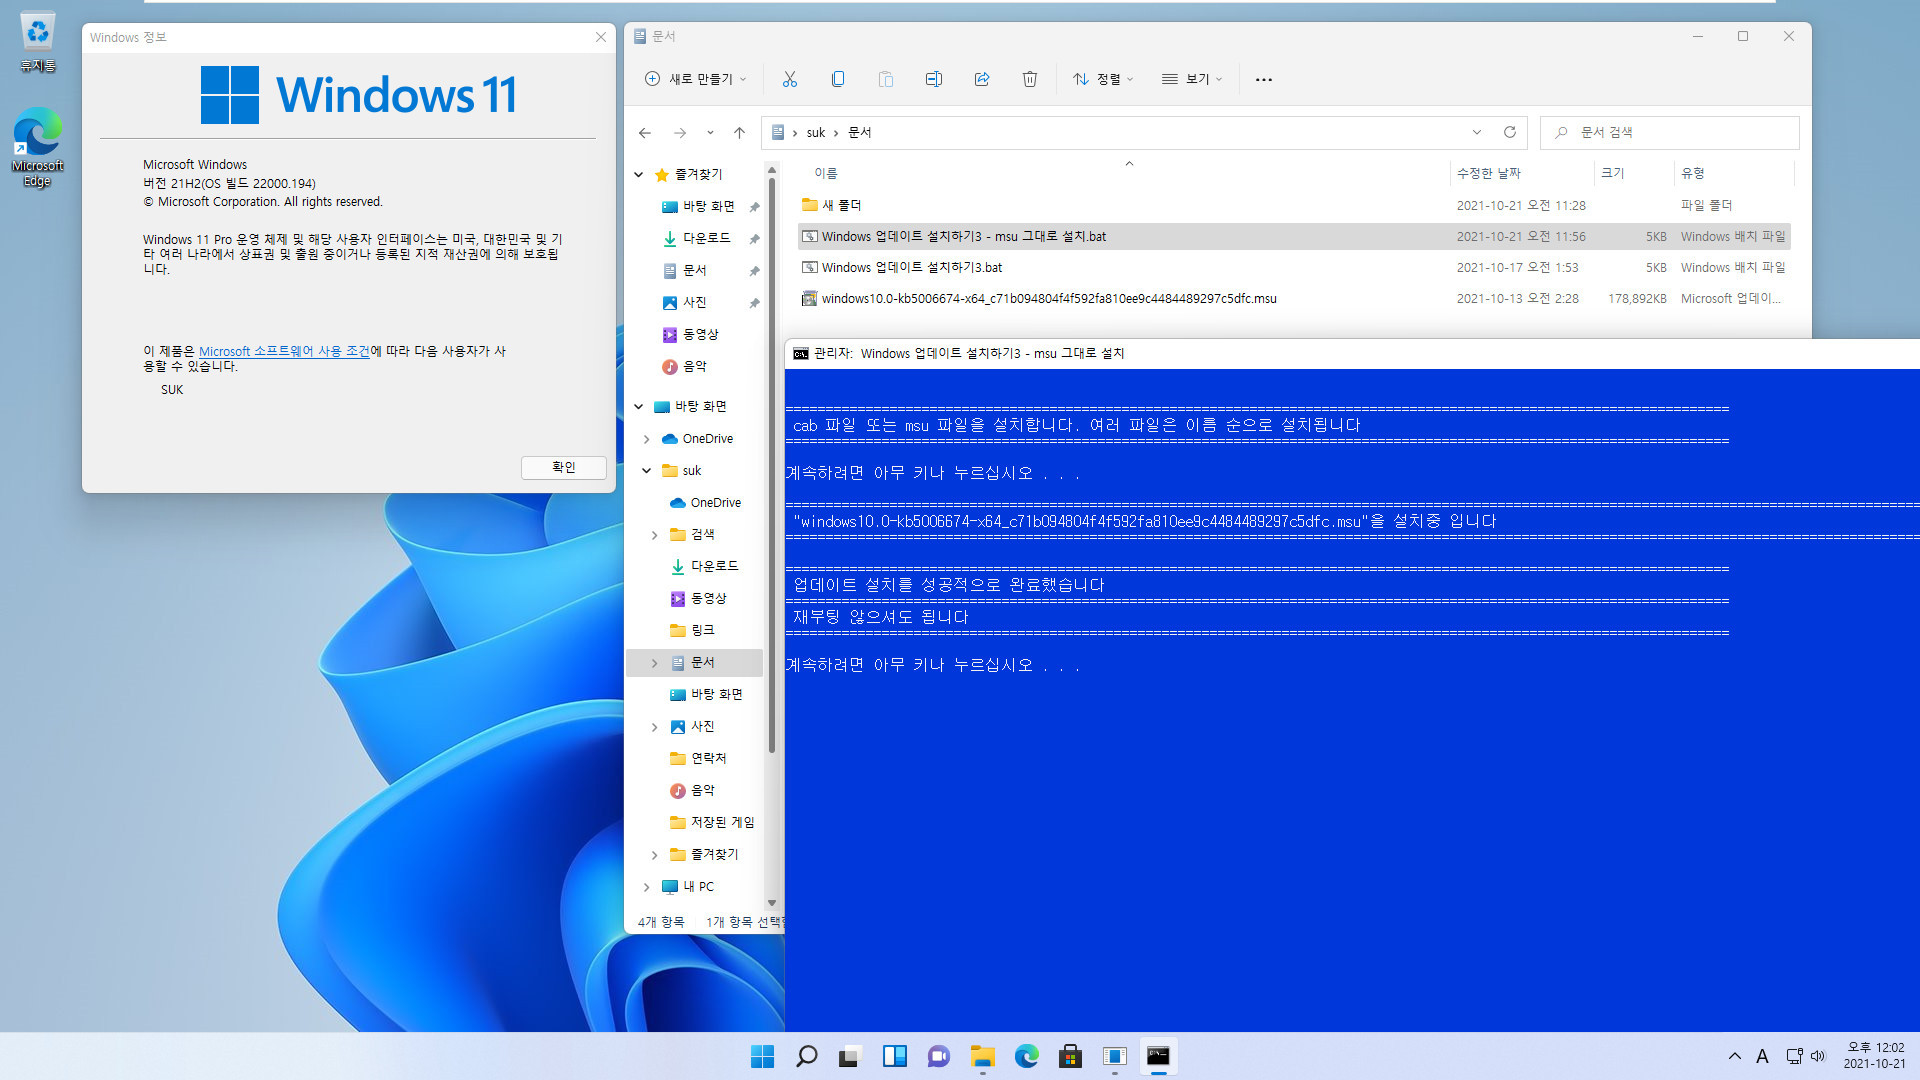Screen dimensions: 1920x1080
Task: Collapse the 바탕 화면 tree root
Action: pos(639,406)
